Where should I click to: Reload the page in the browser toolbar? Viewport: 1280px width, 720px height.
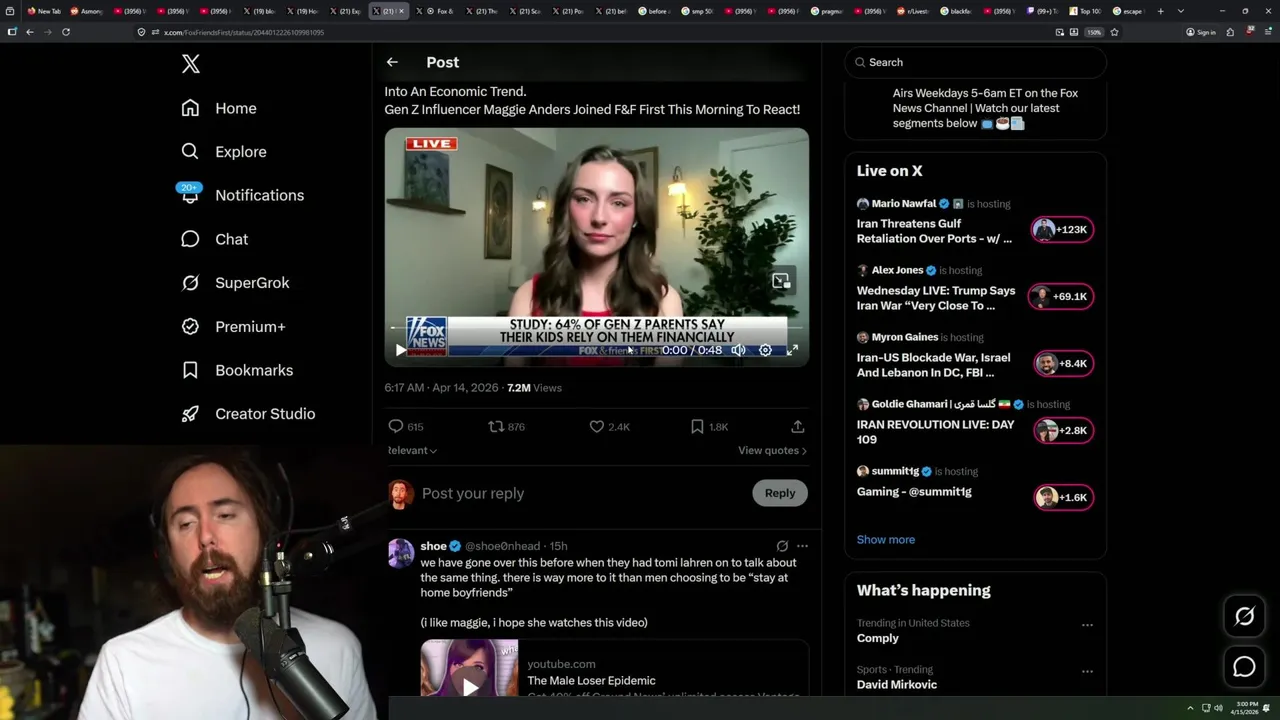click(x=66, y=32)
